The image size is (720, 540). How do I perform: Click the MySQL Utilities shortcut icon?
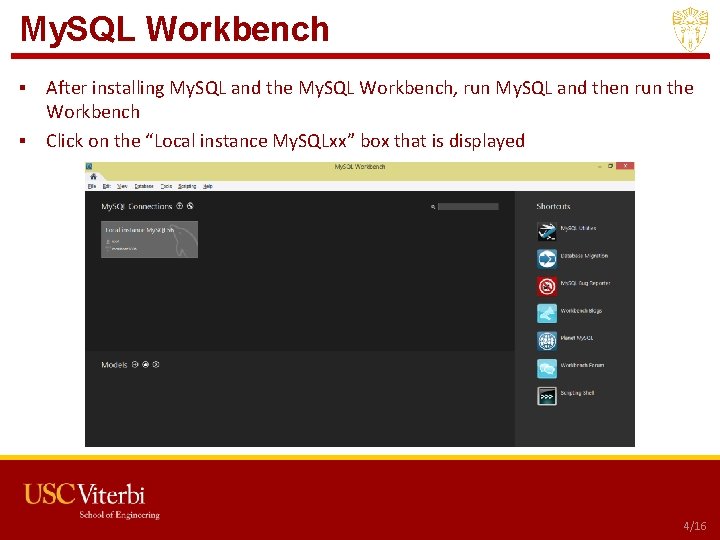(547, 231)
